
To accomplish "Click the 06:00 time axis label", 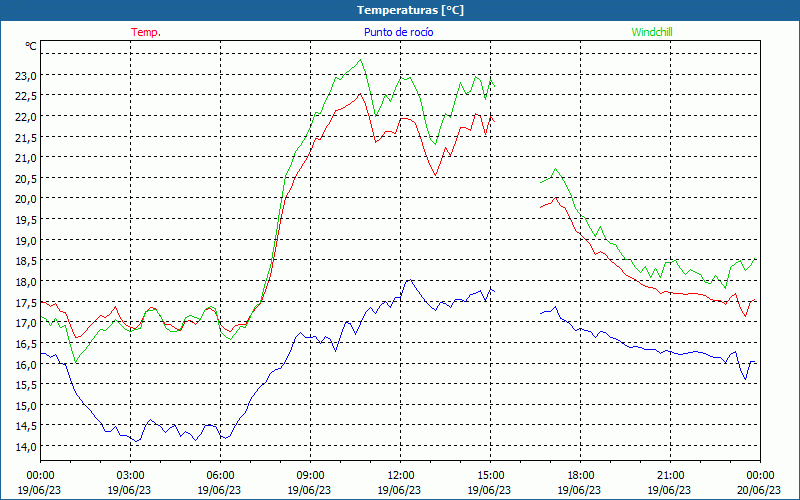I will pyautogui.click(x=220, y=476).
